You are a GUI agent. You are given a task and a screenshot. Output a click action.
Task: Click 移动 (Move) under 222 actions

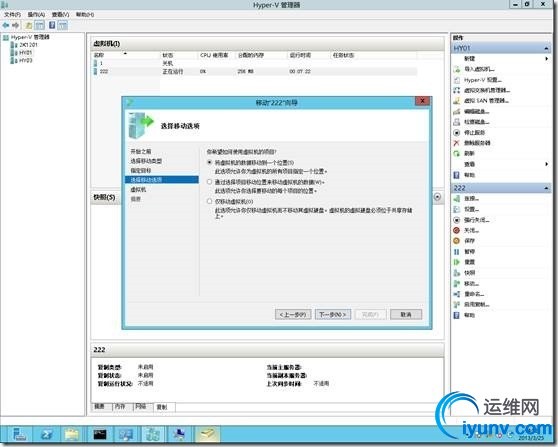point(471,283)
